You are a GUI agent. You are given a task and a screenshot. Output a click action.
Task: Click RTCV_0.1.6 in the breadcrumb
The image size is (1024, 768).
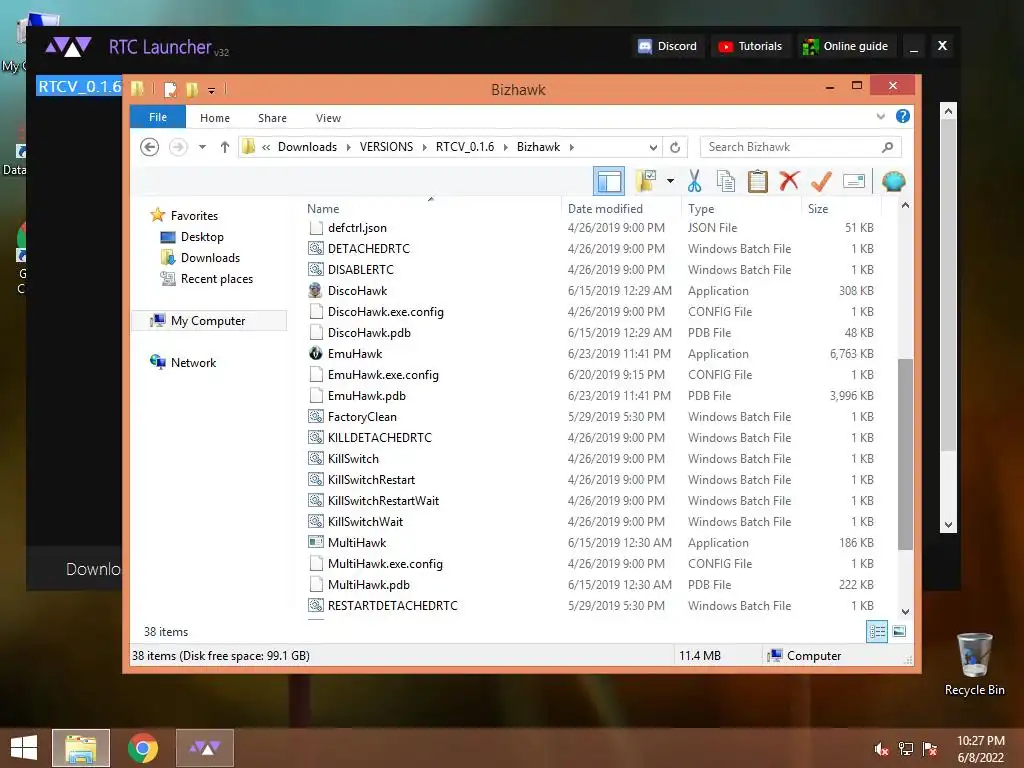(465, 147)
